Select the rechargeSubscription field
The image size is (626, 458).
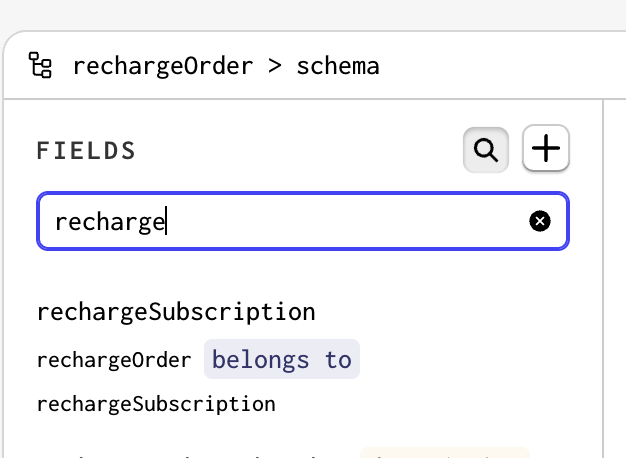(x=176, y=312)
